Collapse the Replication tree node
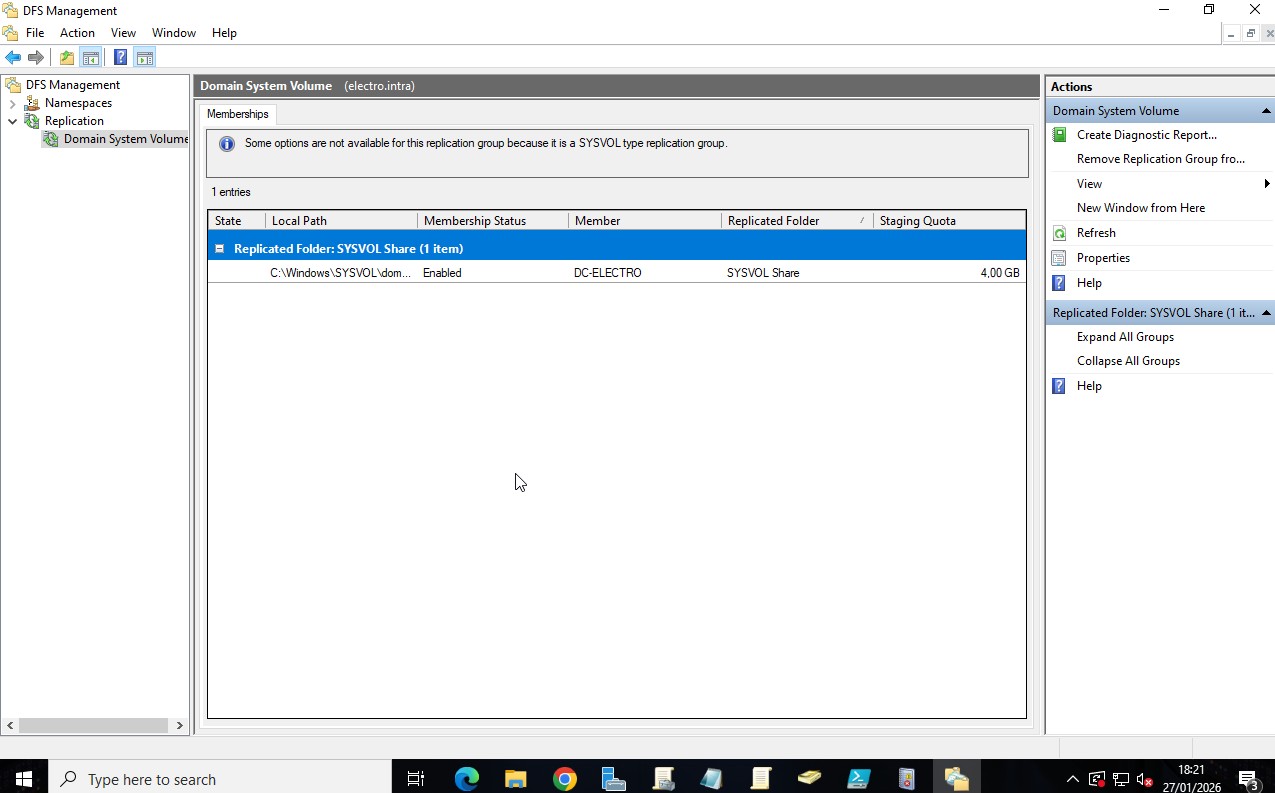Image resolution: width=1275 pixels, height=793 pixels. pyautogui.click(x=12, y=121)
